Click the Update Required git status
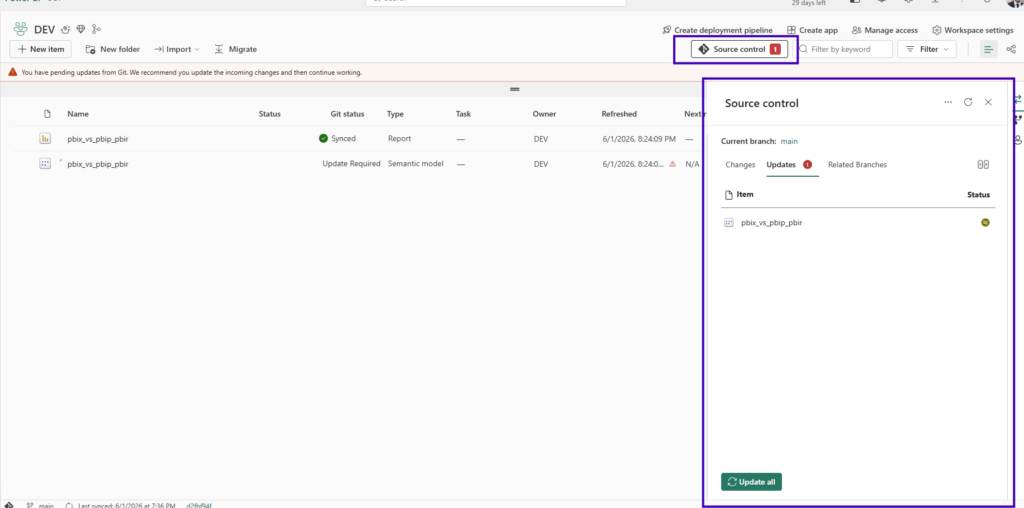This screenshot has height=508, width=1024. coord(351,164)
